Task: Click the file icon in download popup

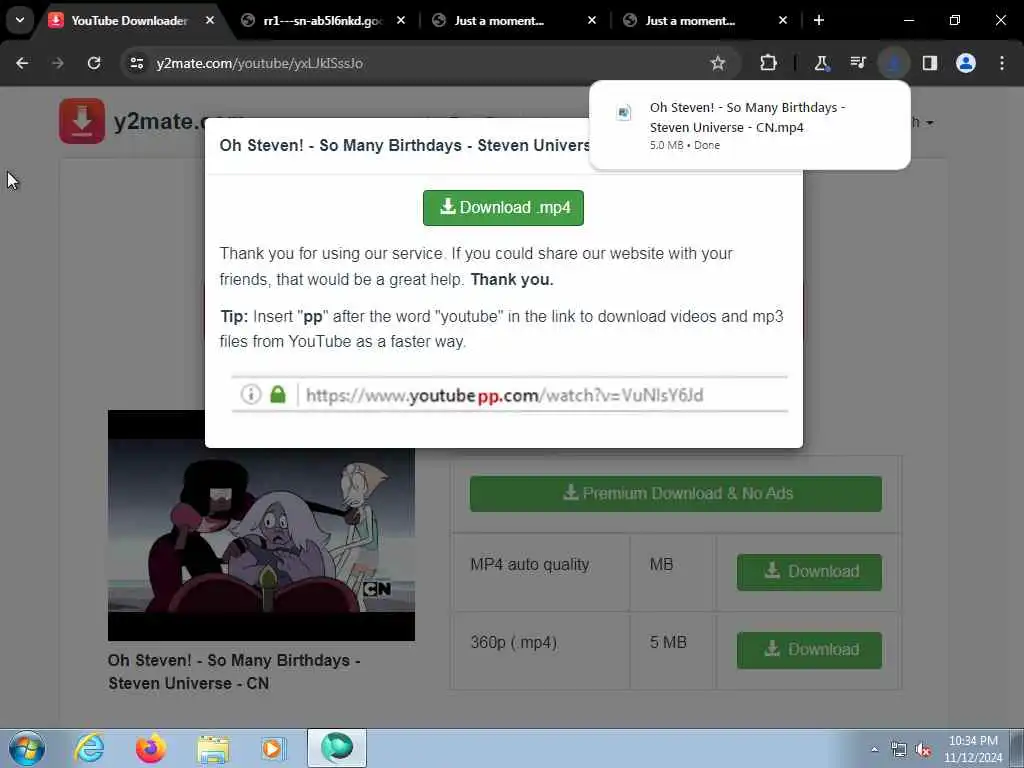Action: coord(624,113)
